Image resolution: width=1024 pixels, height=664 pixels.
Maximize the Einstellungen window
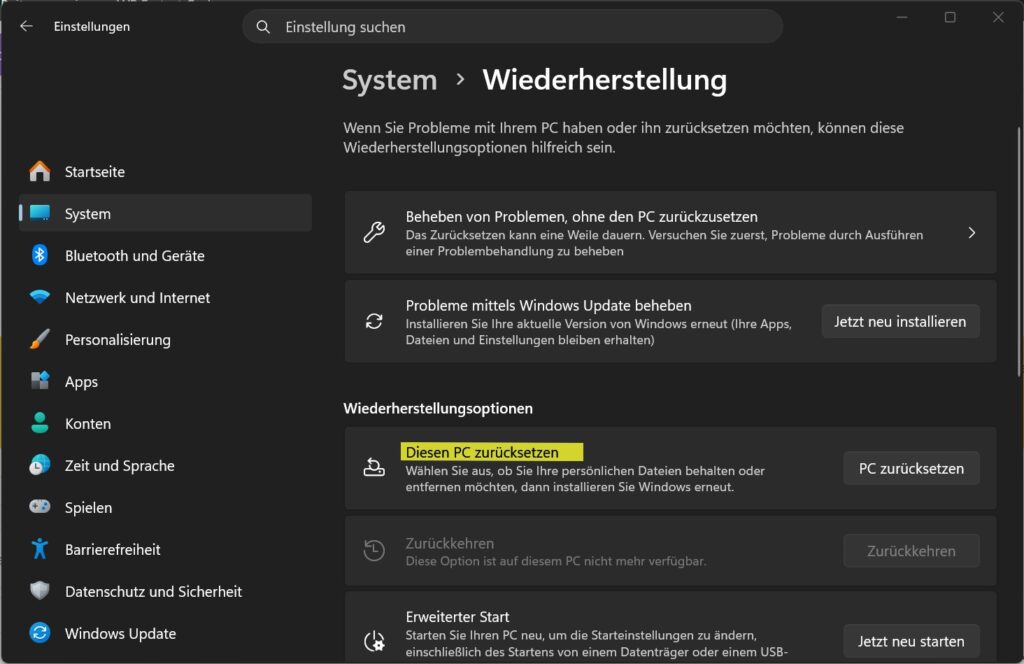click(950, 17)
